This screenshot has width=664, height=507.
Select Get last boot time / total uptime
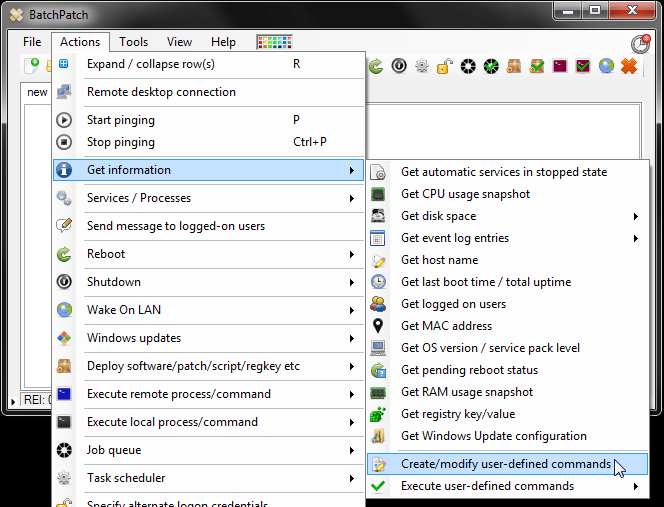[507, 282]
